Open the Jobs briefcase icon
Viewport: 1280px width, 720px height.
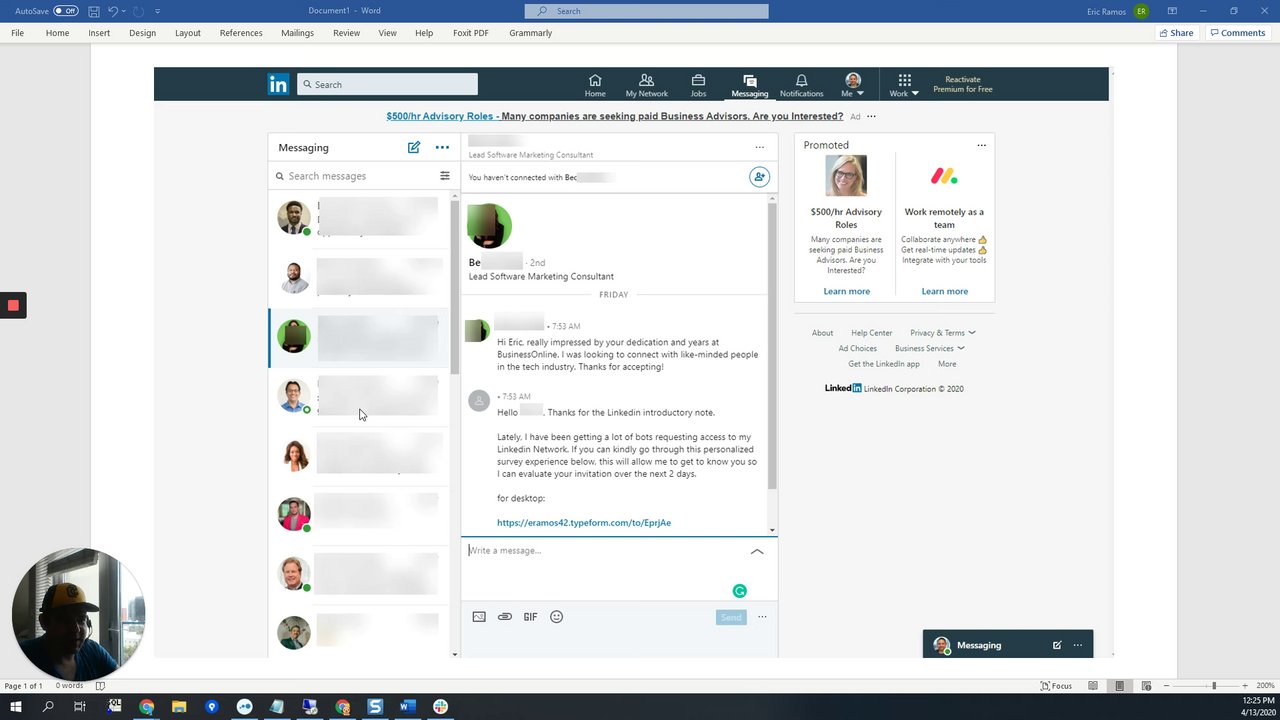[698, 85]
